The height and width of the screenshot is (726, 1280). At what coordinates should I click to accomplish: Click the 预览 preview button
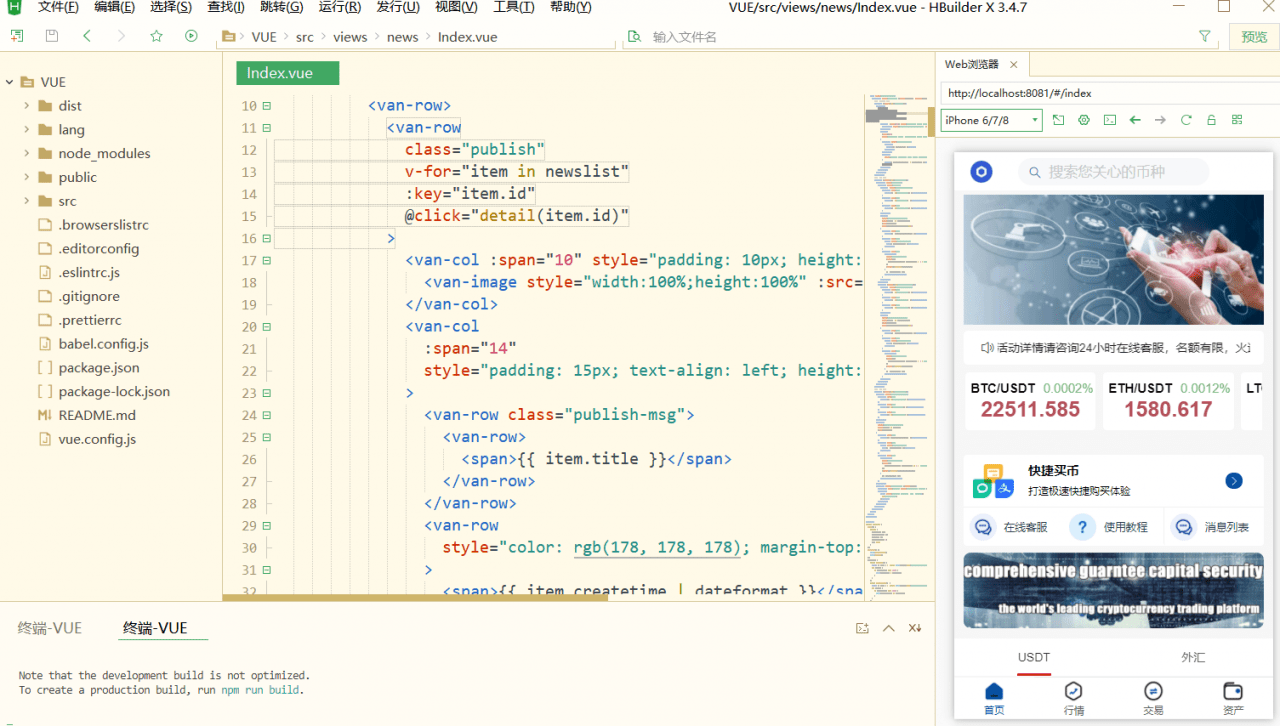tap(1254, 37)
